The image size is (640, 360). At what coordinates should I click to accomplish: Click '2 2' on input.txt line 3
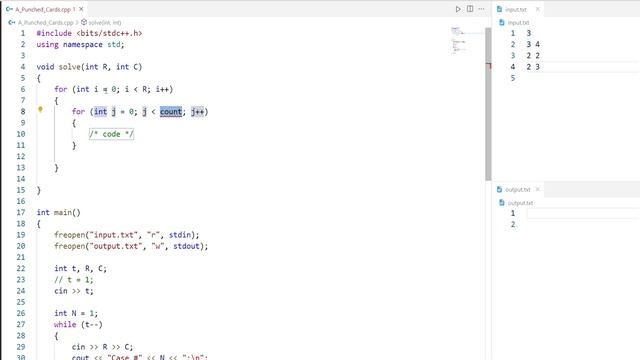coord(533,56)
